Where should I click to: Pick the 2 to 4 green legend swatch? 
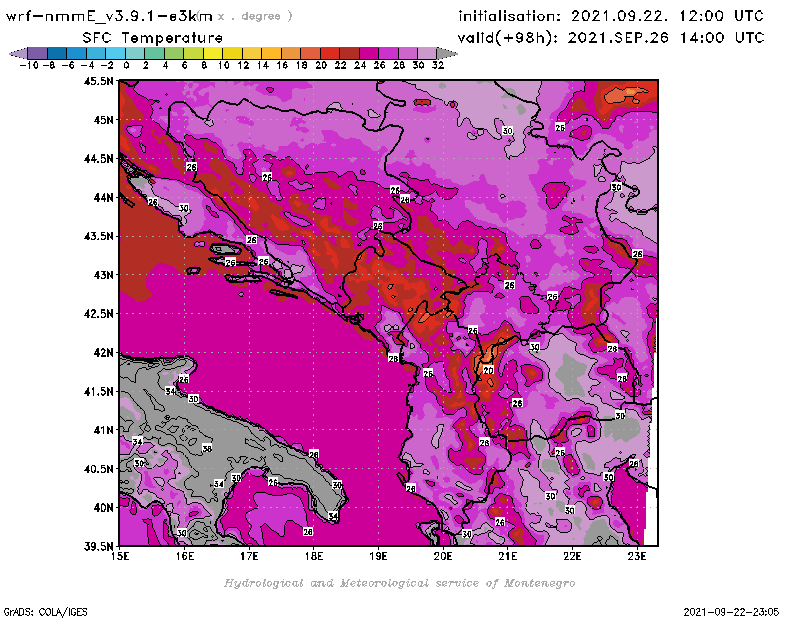point(155,53)
